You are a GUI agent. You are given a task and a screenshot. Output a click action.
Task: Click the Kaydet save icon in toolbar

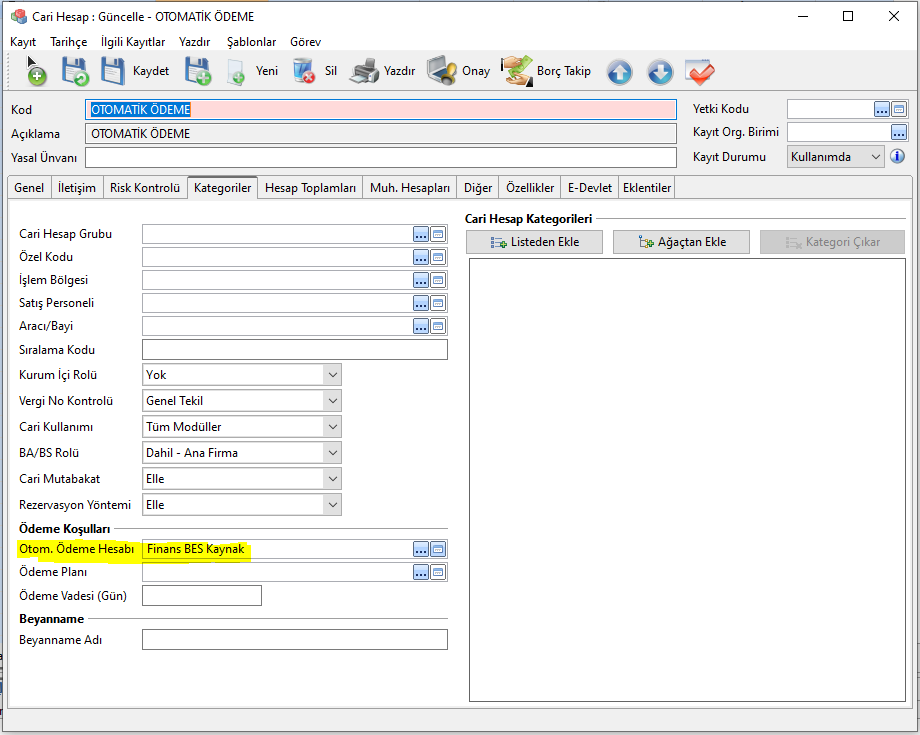[x=114, y=71]
